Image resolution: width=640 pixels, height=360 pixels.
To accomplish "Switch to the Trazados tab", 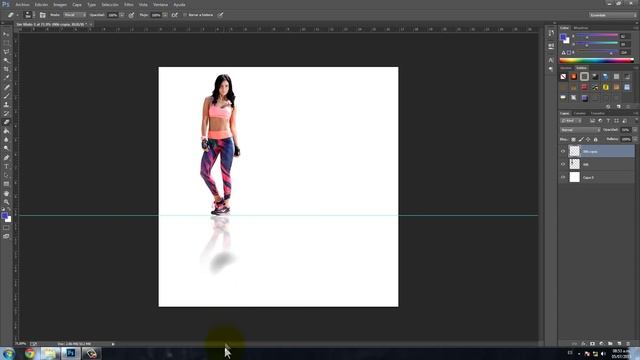I will (x=598, y=113).
